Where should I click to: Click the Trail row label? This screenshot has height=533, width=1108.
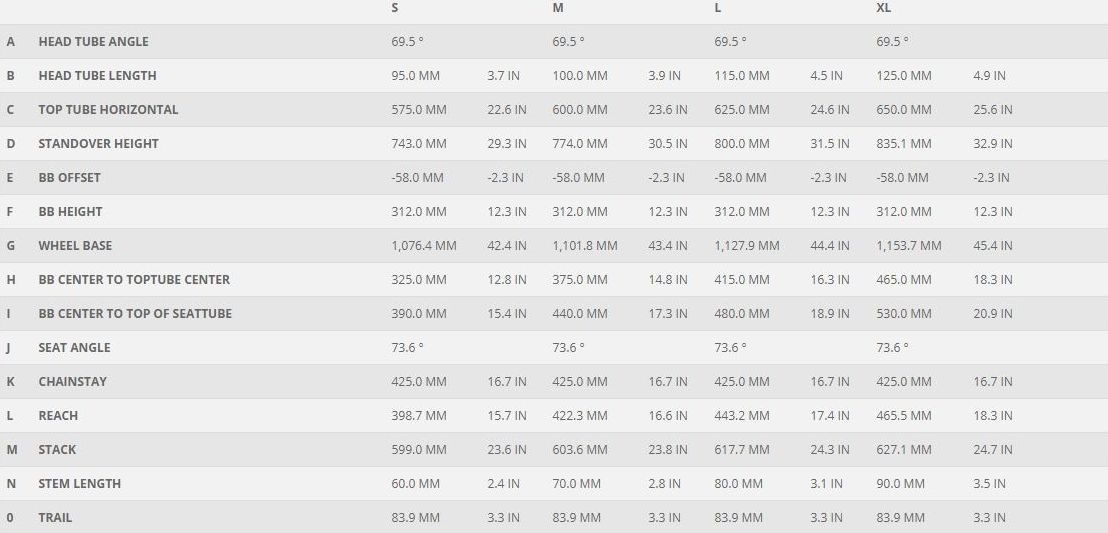pyautogui.click(x=55, y=518)
